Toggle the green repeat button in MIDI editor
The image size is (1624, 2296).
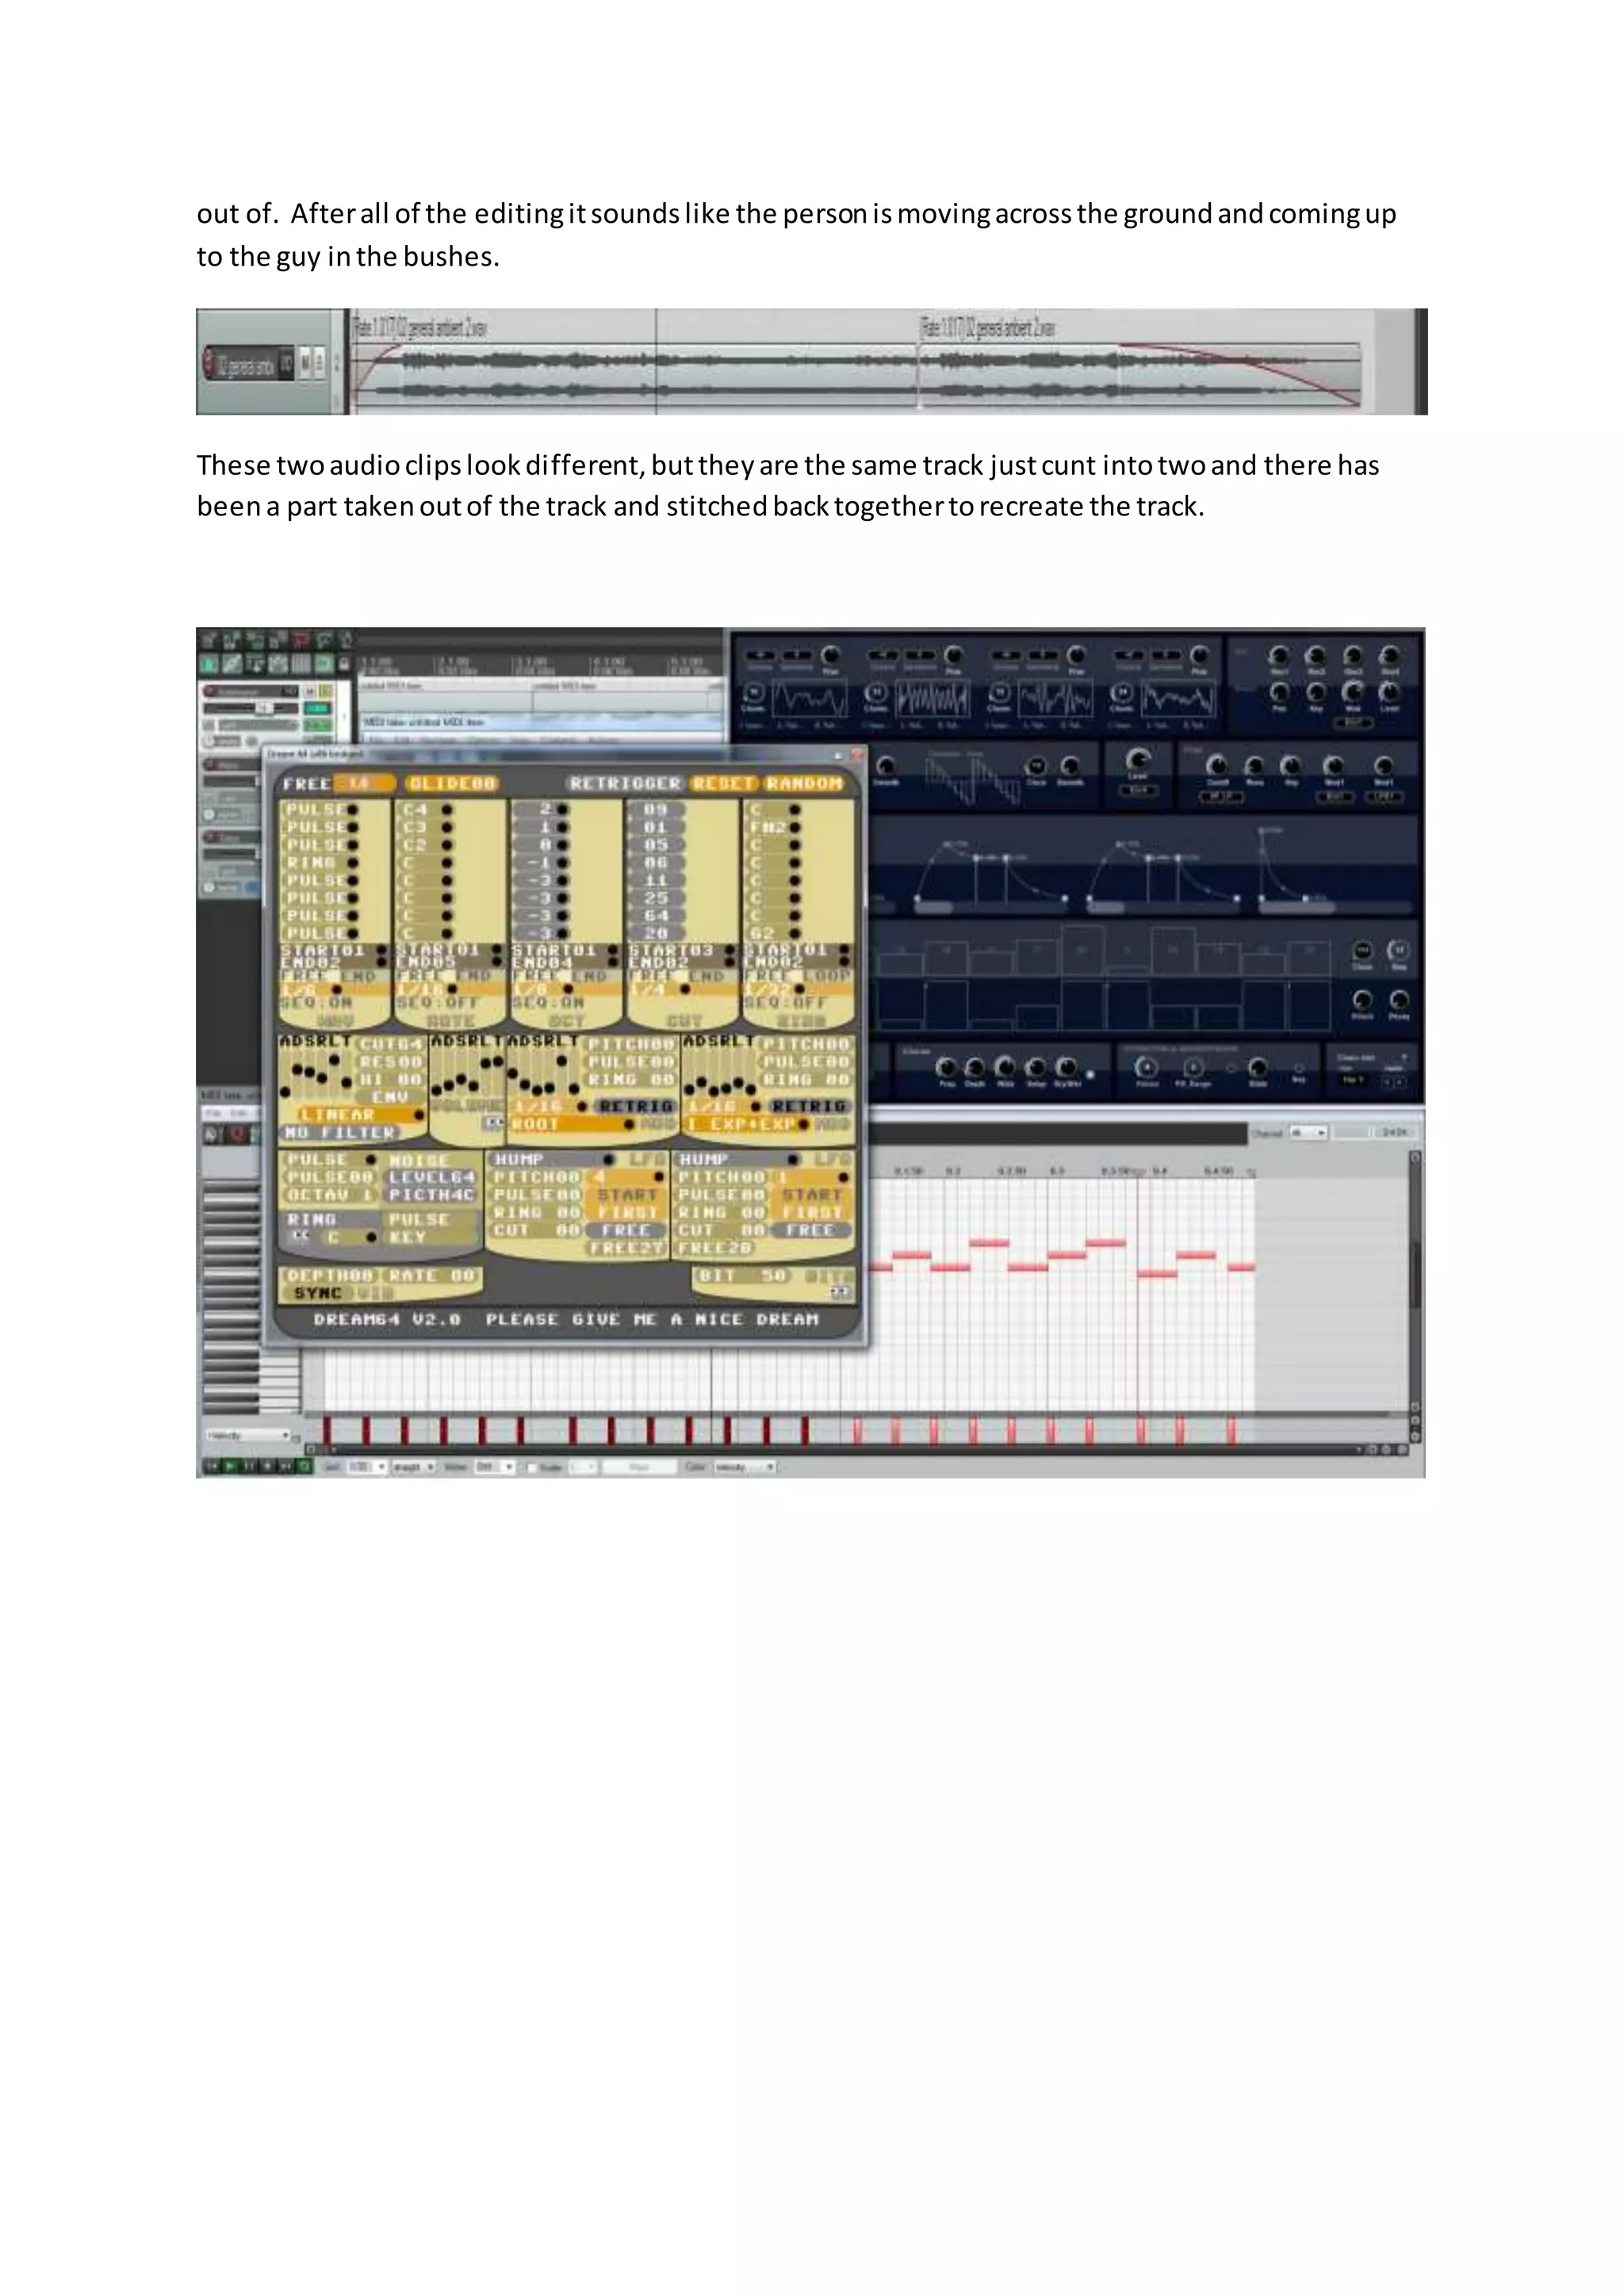coord(304,1466)
